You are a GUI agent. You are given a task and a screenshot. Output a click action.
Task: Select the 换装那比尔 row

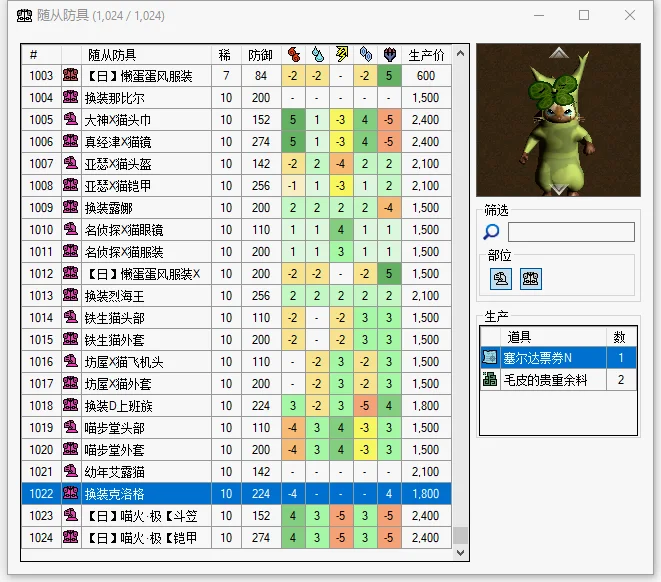236,98
